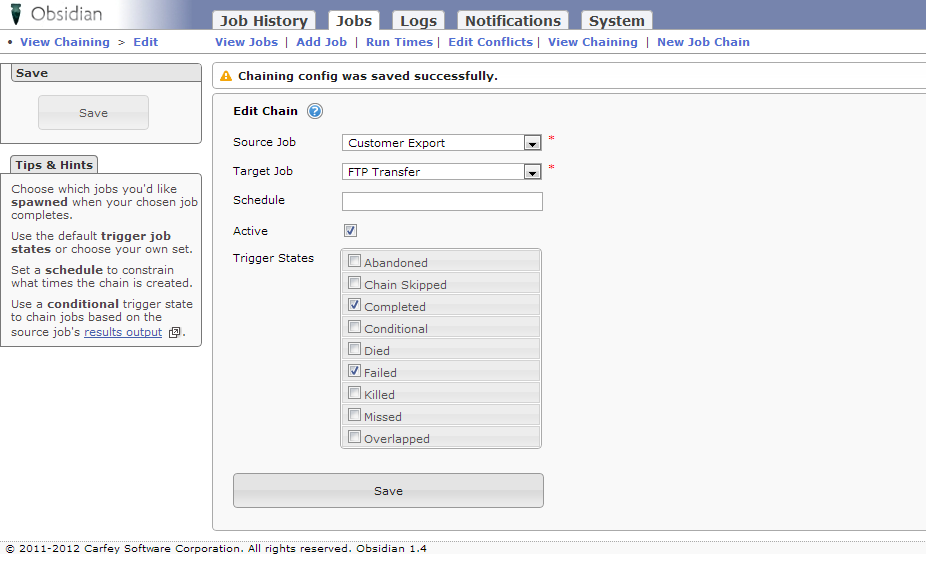The height and width of the screenshot is (564, 926).
Task: Switch to the Job History tab
Action: [264, 21]
